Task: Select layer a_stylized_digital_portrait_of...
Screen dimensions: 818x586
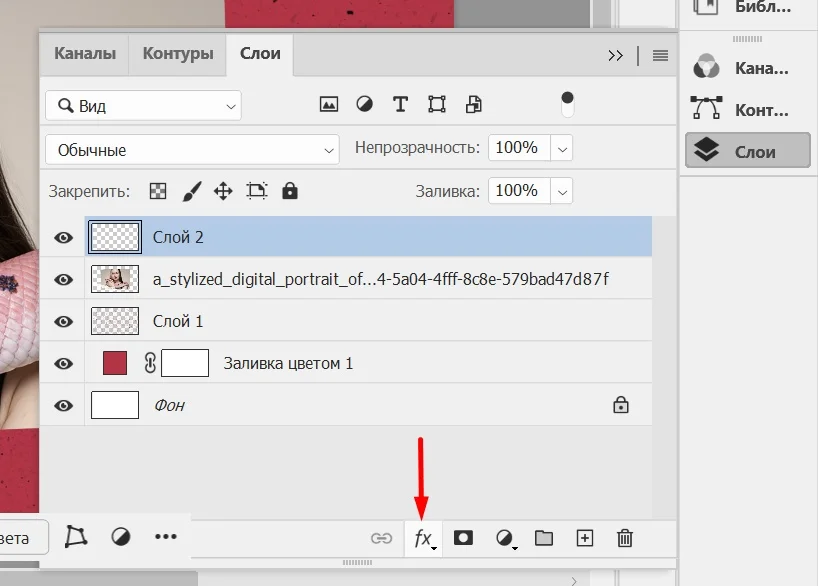Action: [380, 279]
